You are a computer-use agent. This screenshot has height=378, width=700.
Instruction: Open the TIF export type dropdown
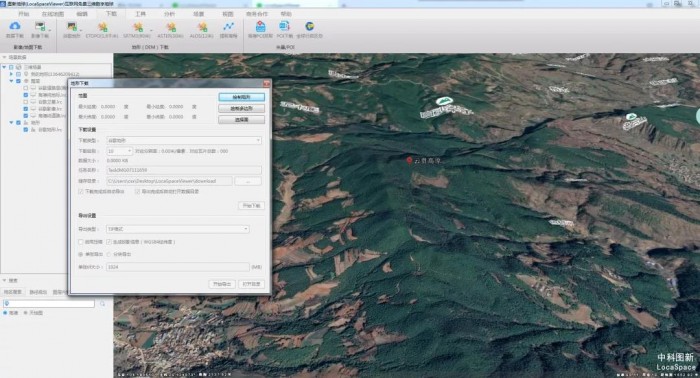click(178, 229)
